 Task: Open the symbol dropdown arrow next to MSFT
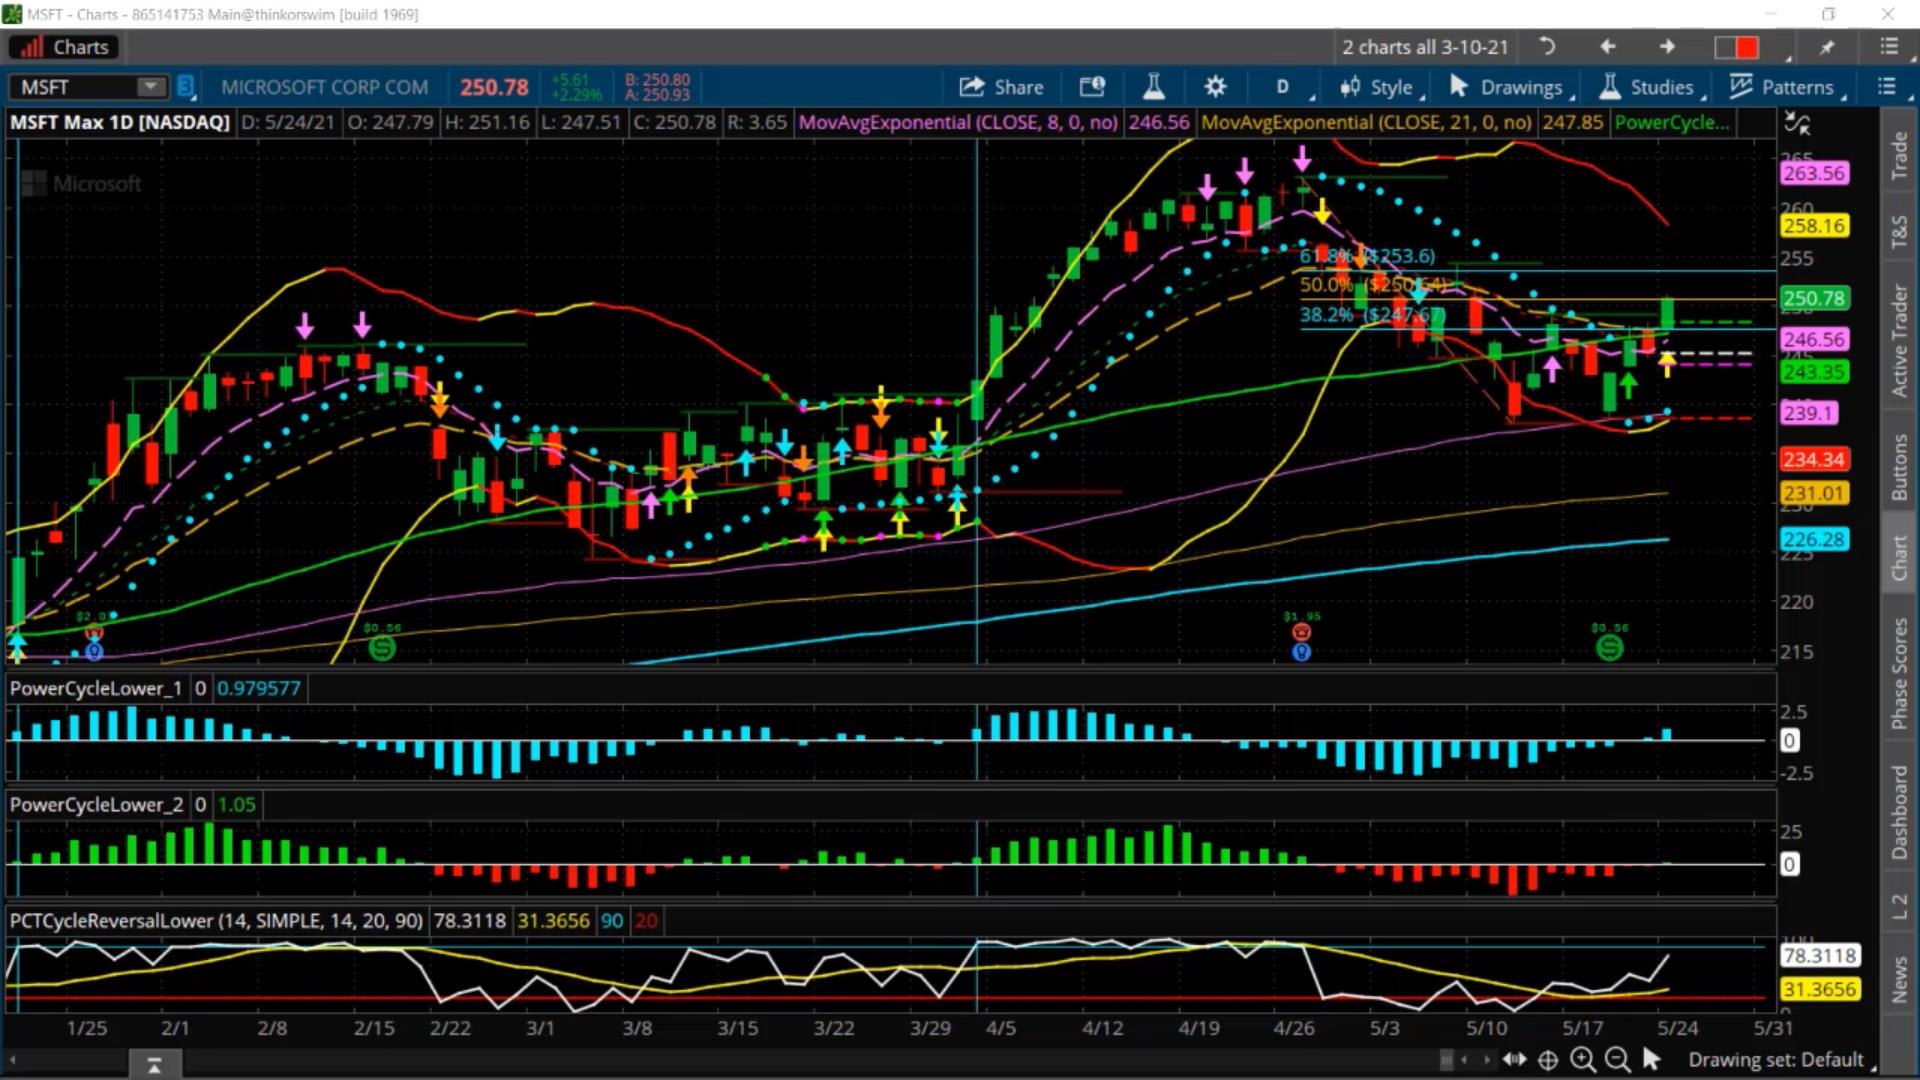[x=151, y=87]
